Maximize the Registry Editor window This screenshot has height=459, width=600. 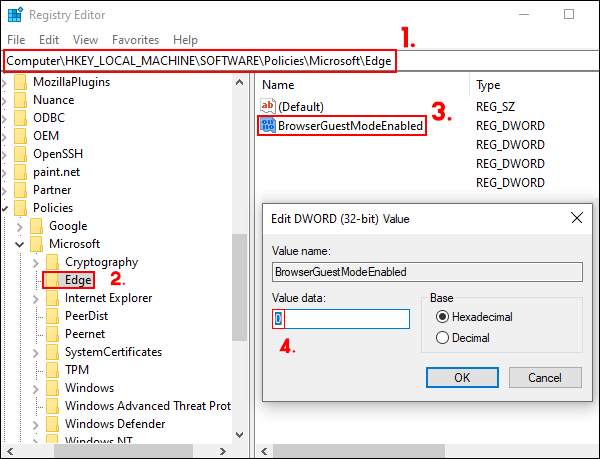click(x=569, y=14)
